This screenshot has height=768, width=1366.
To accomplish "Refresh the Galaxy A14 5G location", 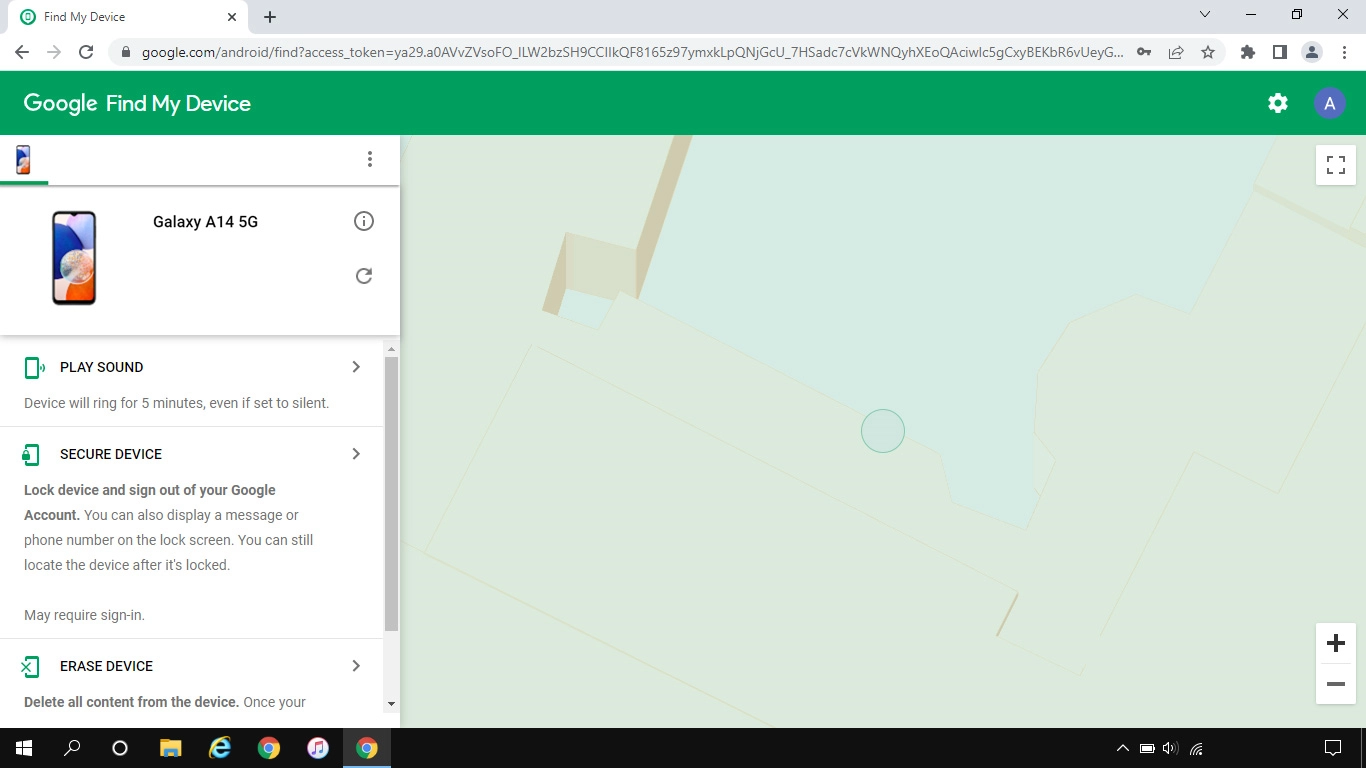I will pyautogui.click(x=364, y=276).
